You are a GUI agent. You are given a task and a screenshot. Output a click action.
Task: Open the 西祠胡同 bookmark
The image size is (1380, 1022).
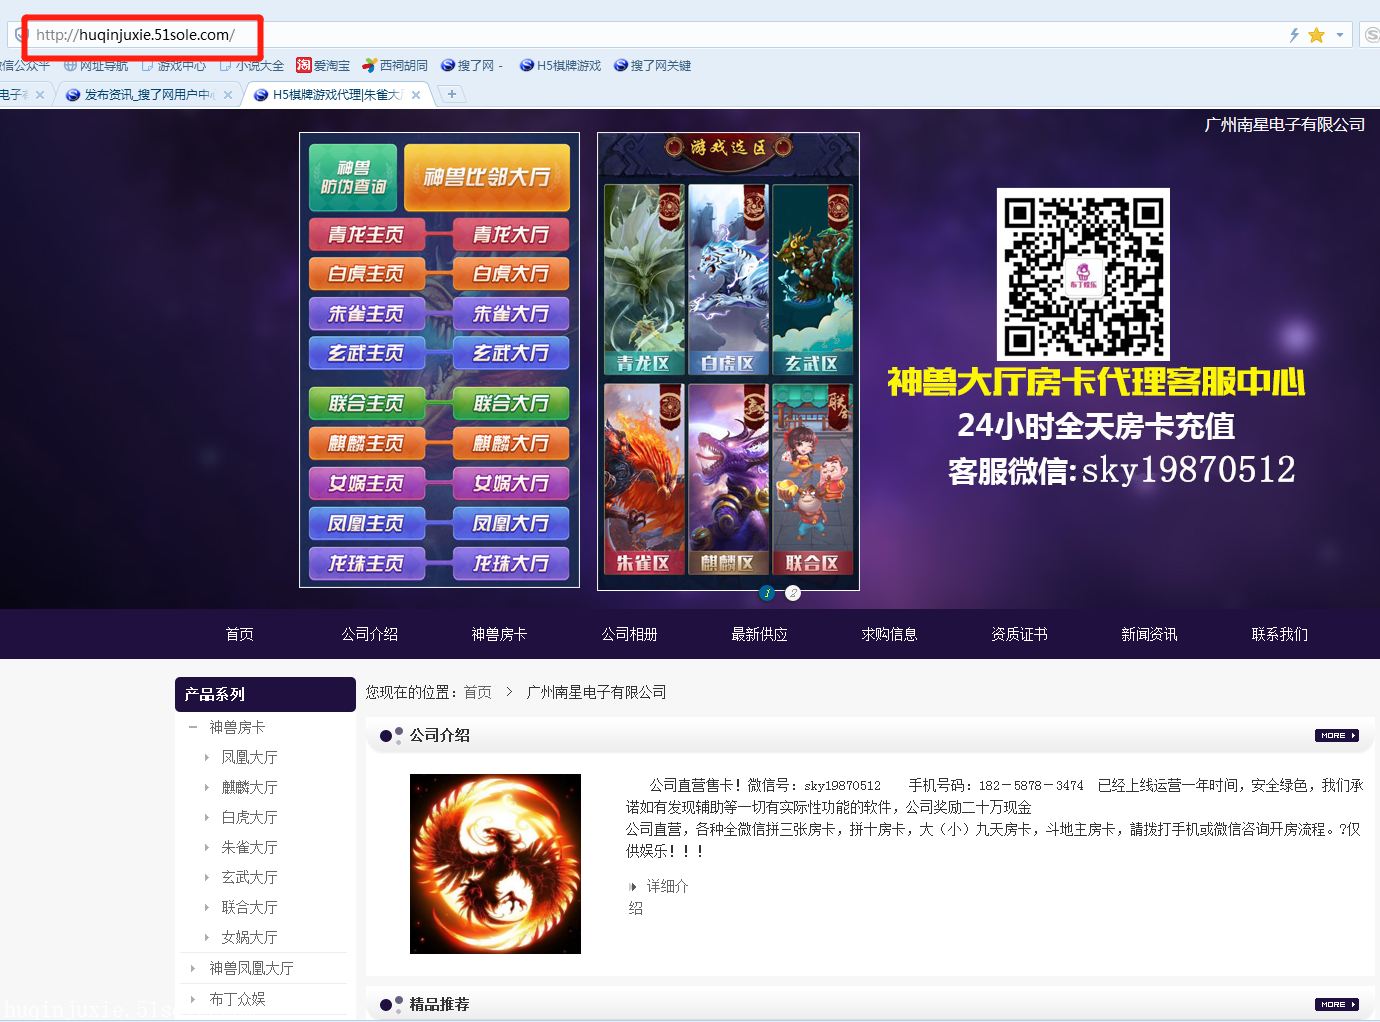(395, 65)
